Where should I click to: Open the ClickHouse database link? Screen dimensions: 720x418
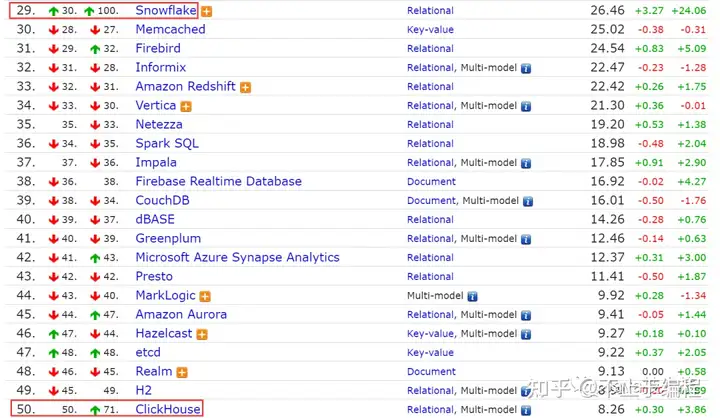pos(168,409)
